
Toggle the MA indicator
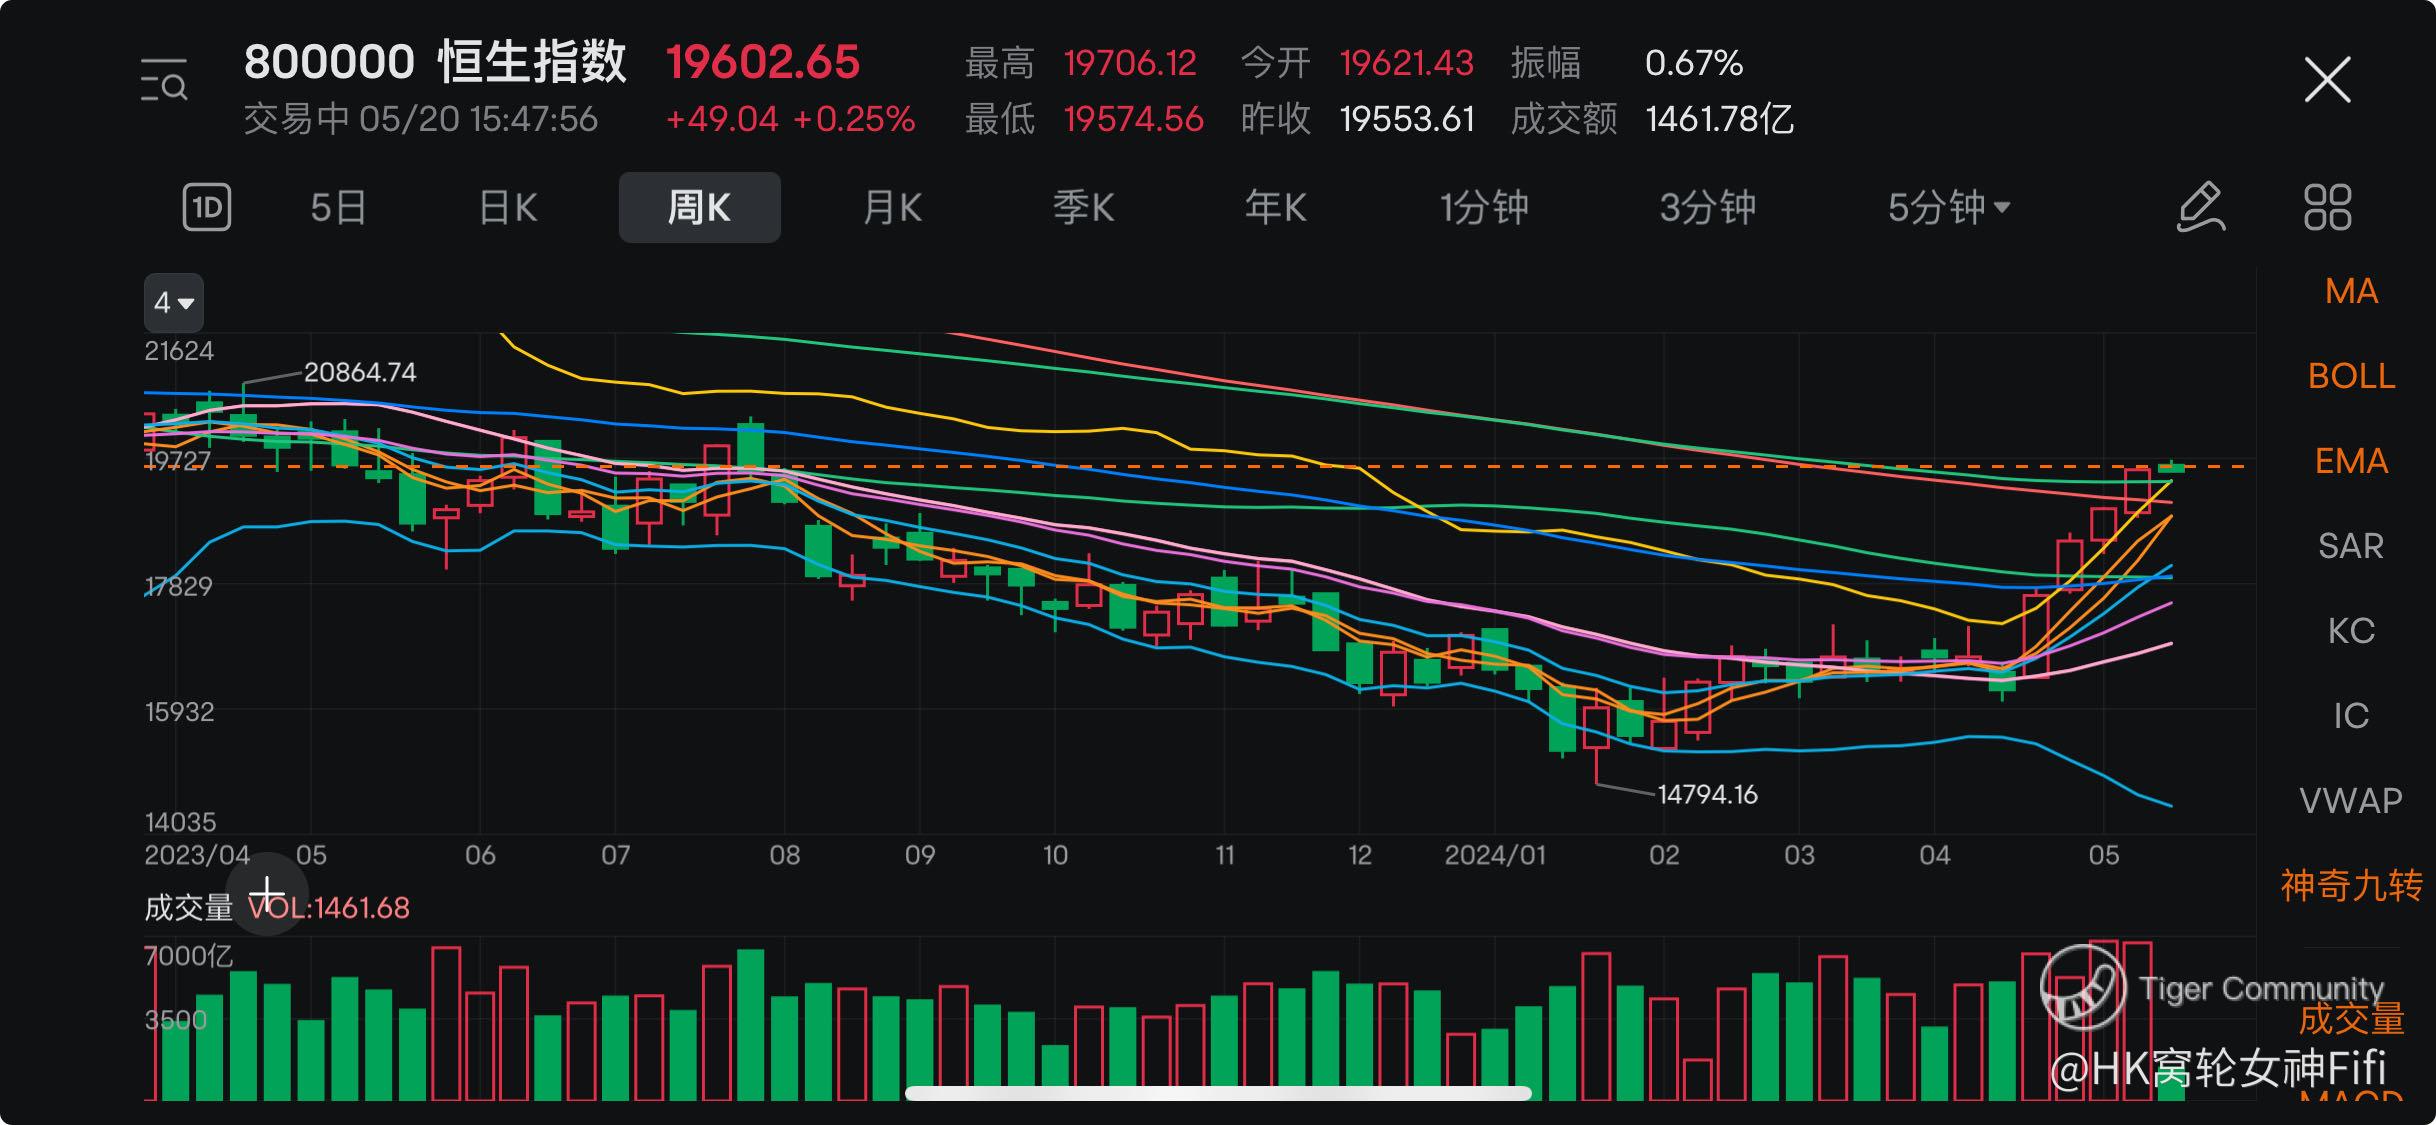coord(2350,292)
